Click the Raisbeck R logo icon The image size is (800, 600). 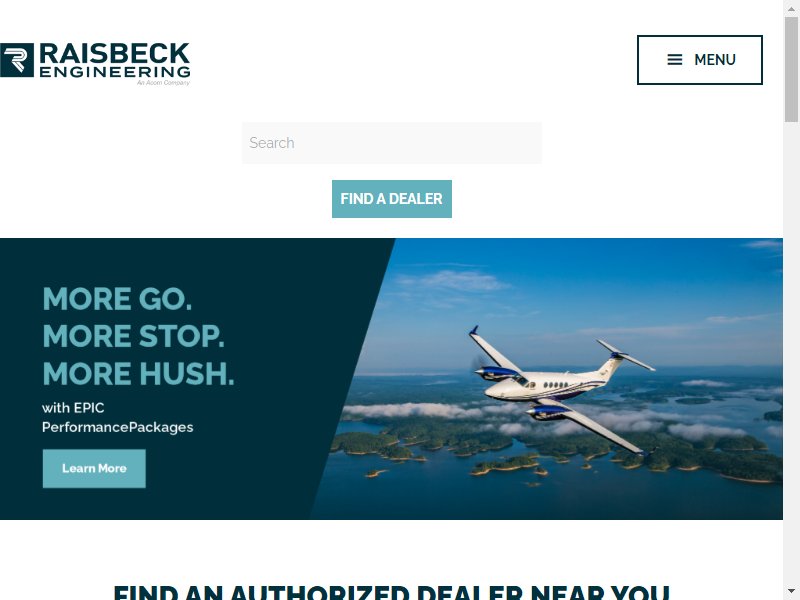click(17, 60)
